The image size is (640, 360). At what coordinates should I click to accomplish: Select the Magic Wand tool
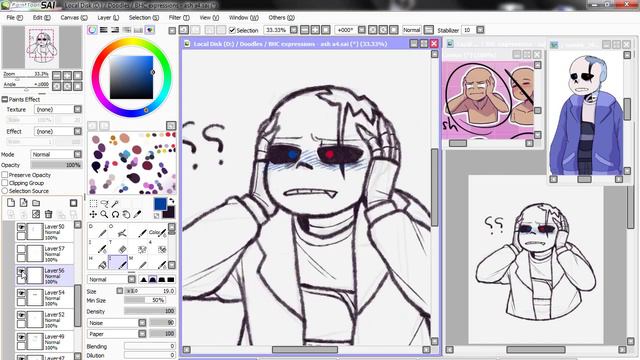[116, 203]
